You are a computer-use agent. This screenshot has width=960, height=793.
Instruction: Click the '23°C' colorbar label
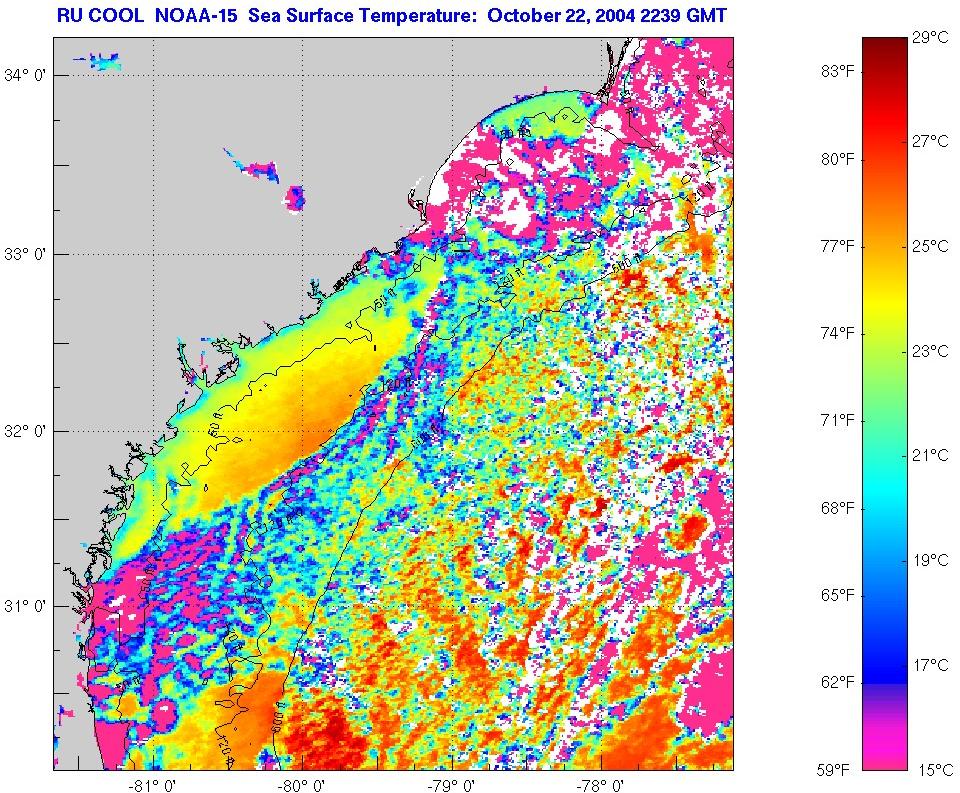(x=931, y=351)
